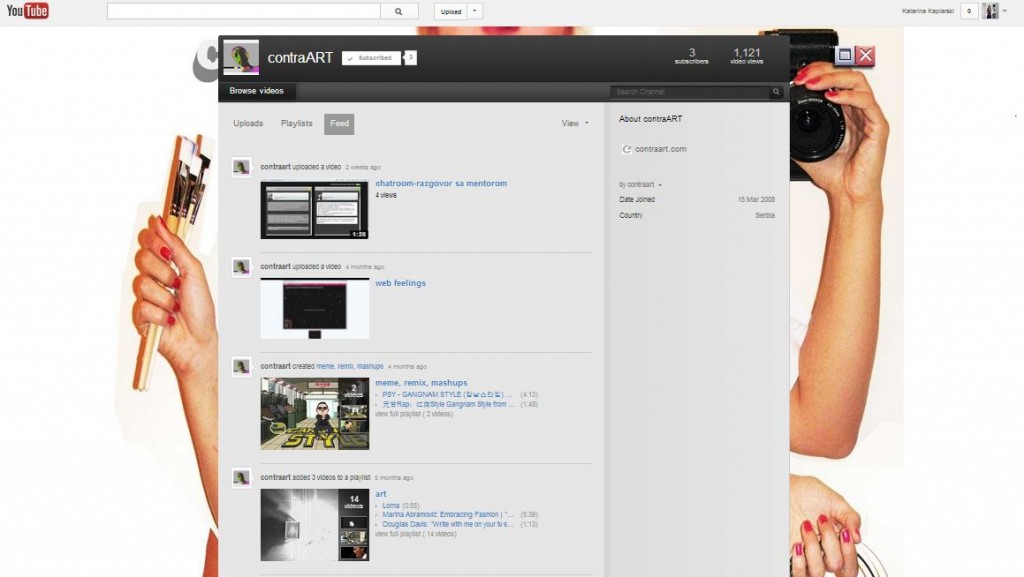Click the Upload button
The image size is (1024, 577).
pyautogui.click(x=451, y=11)
